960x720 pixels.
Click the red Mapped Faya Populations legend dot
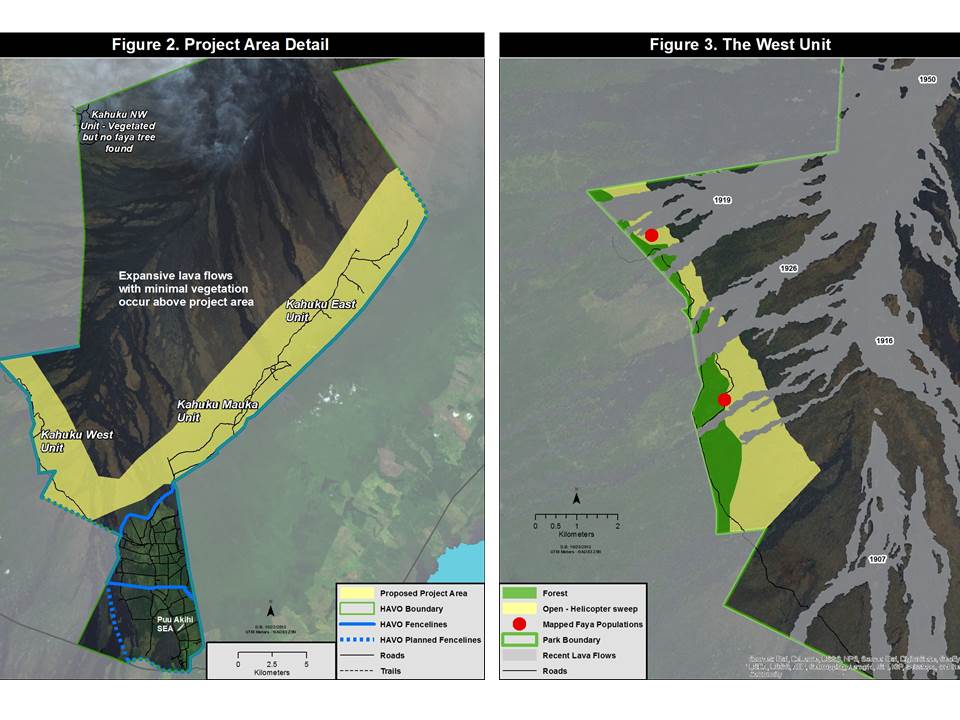click(x=519, y=624)
